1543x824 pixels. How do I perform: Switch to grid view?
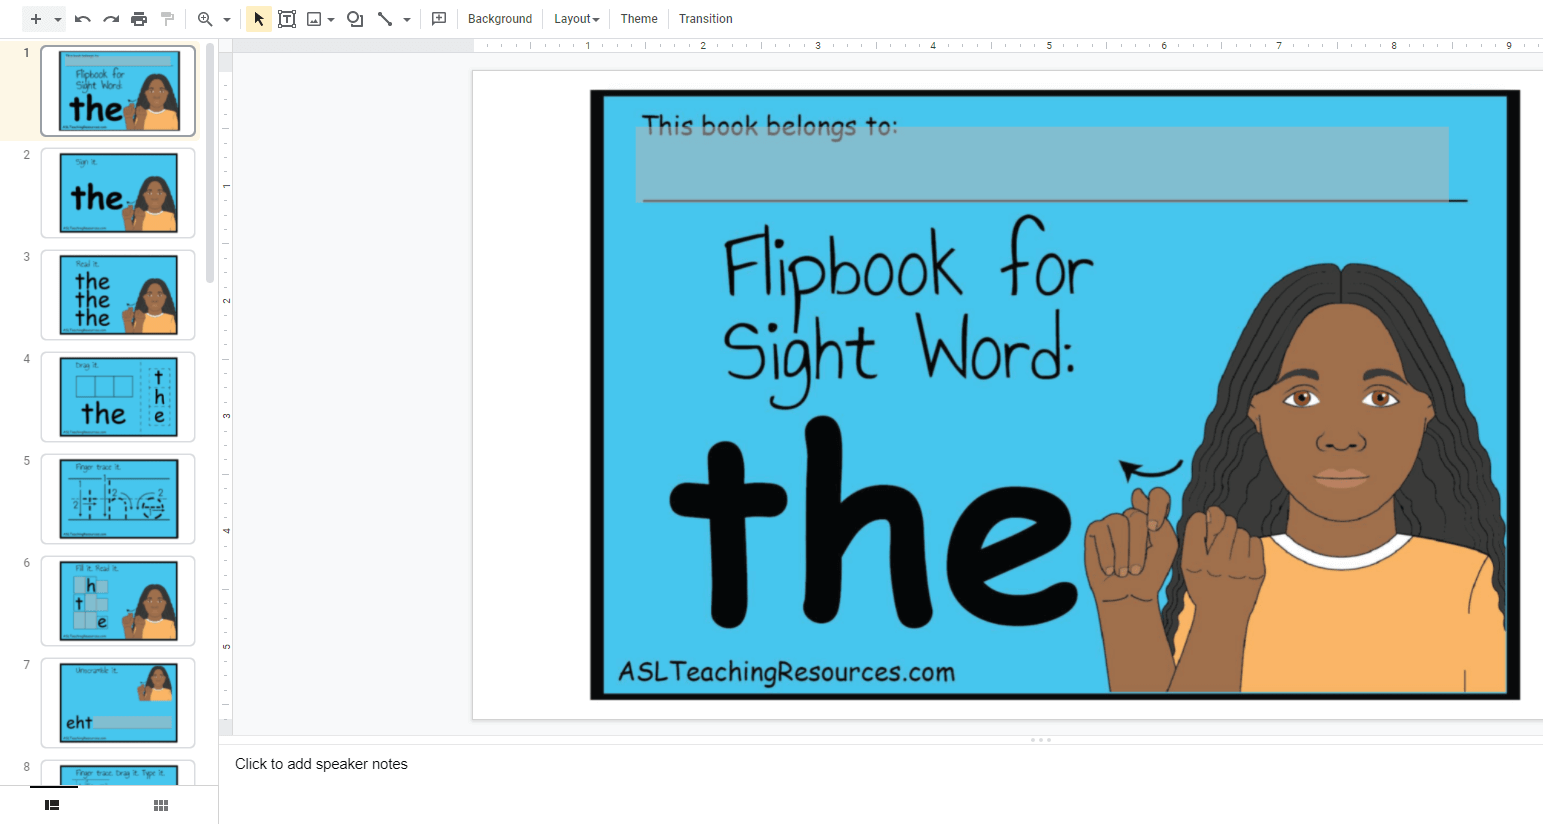pyautogui.click(x=161, y=805)
